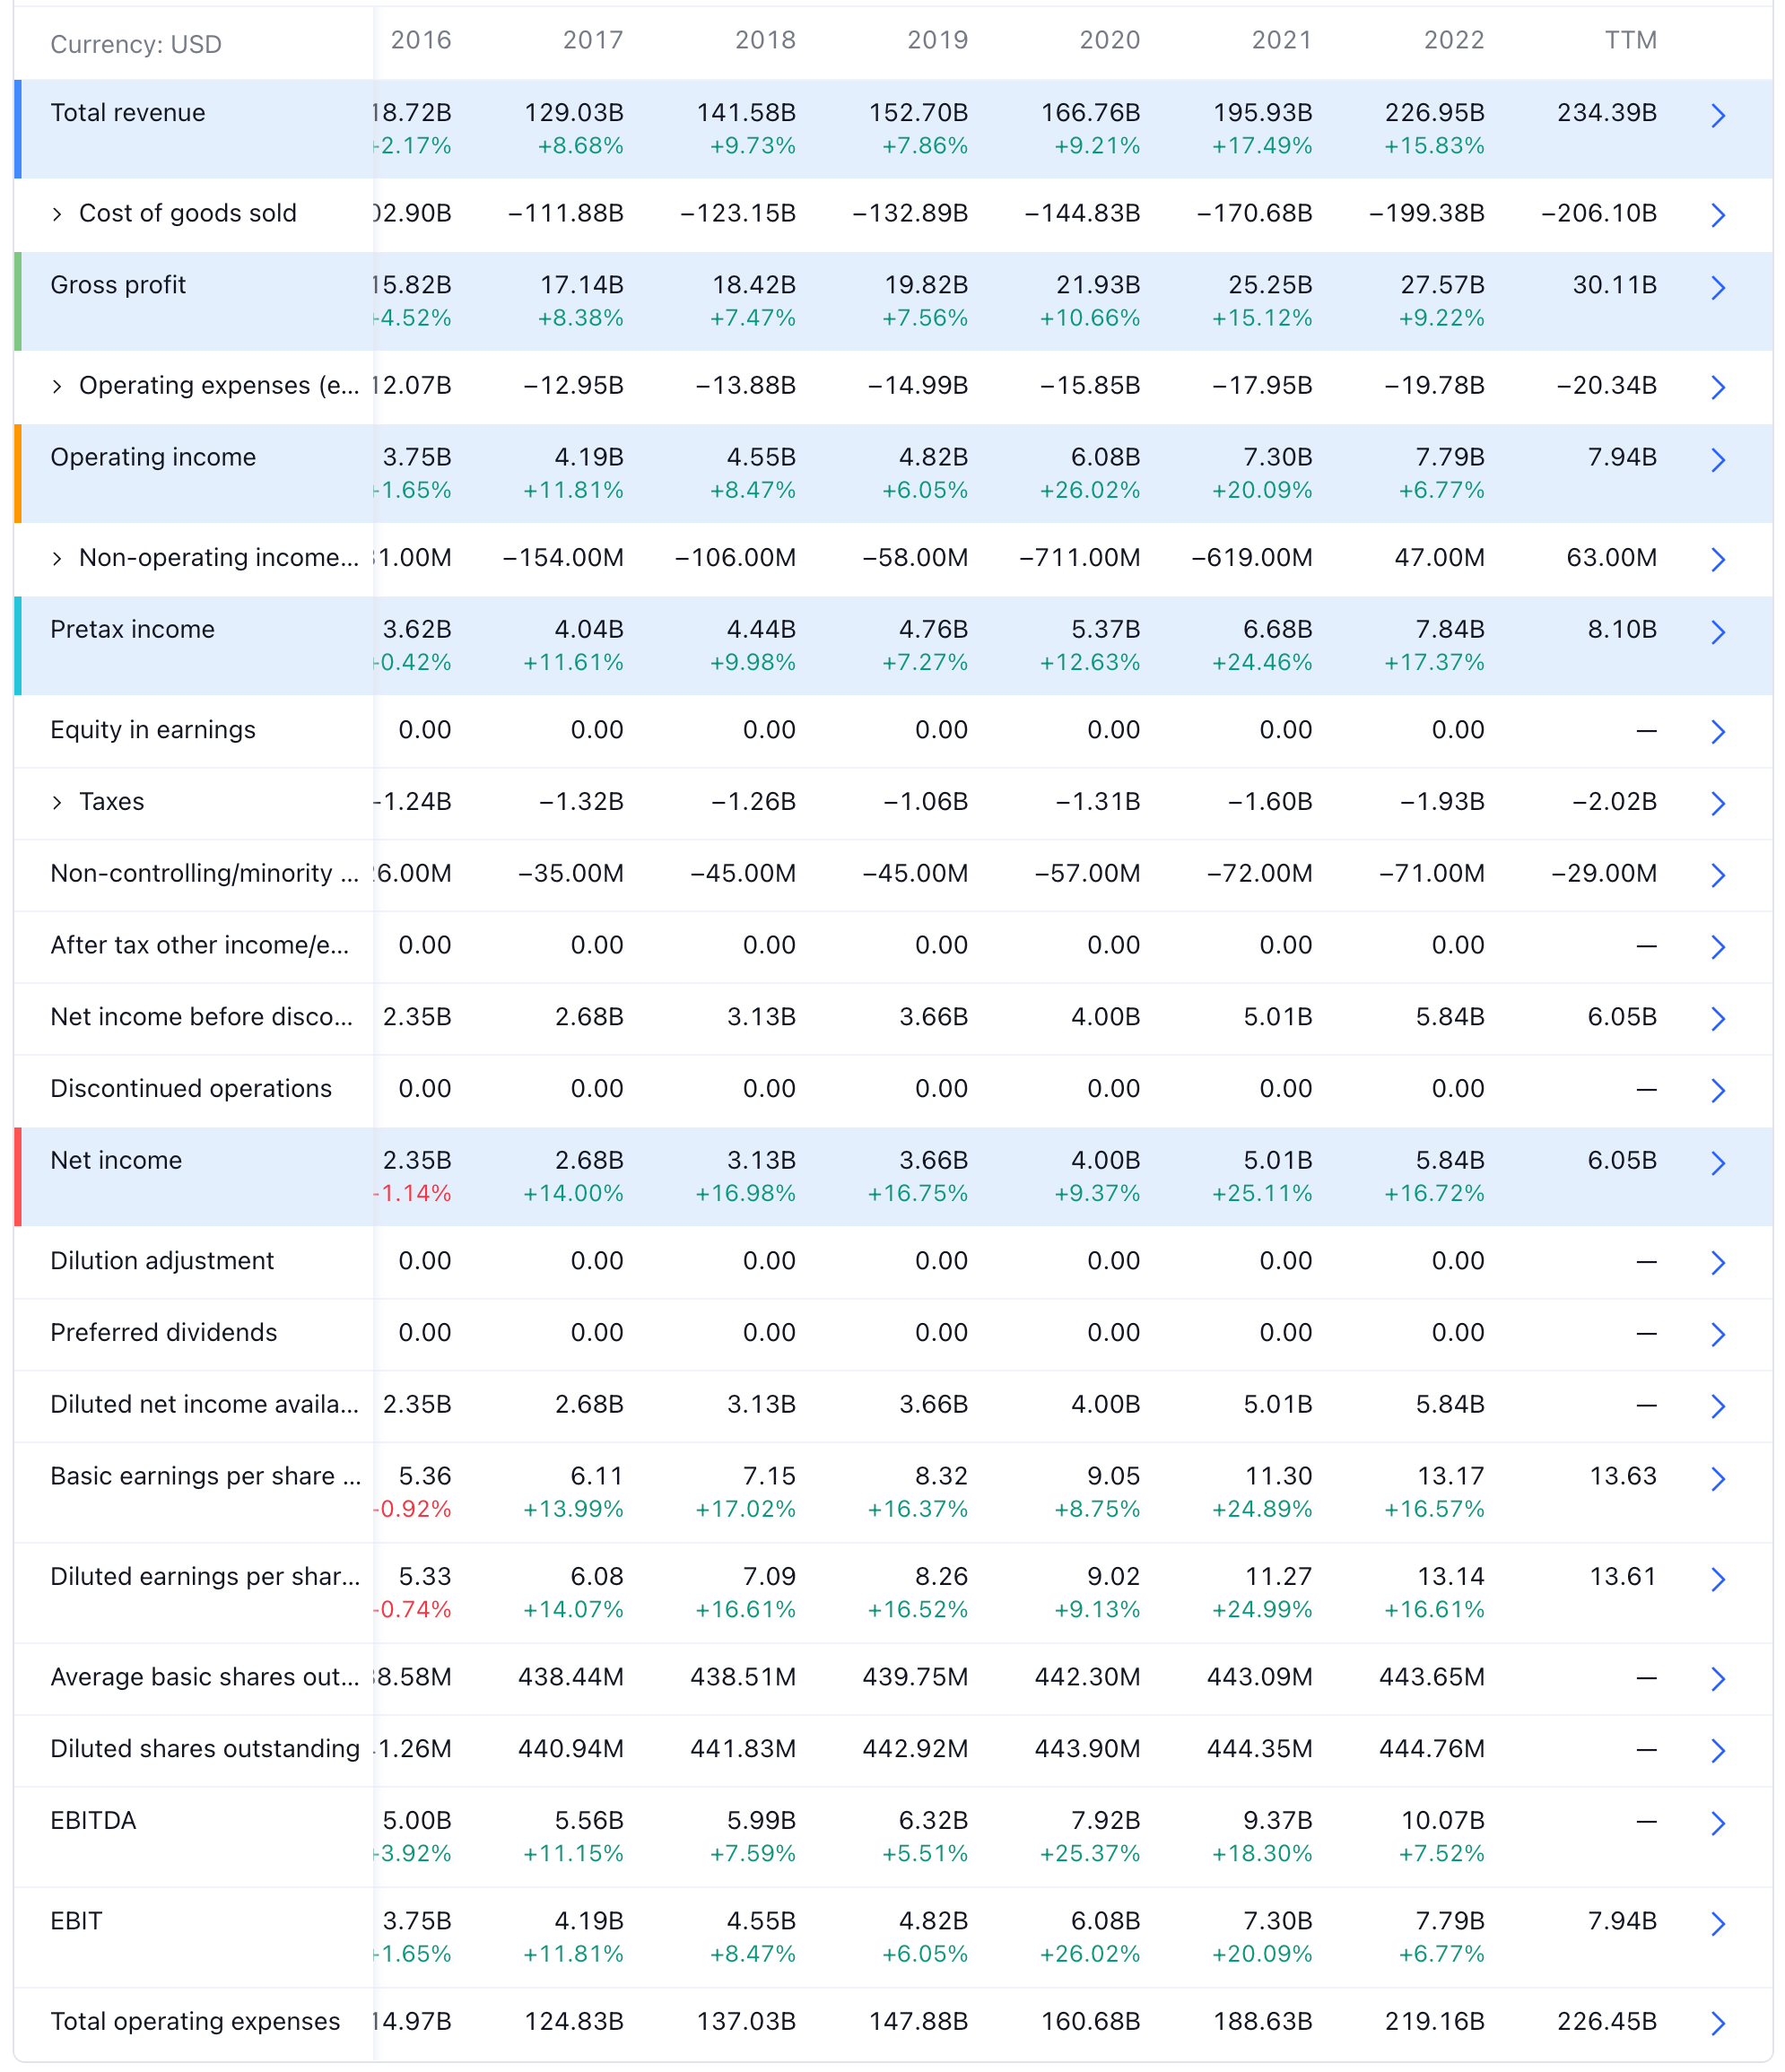1785x2072 pixels.
Task: Click arrow next to Preferred dividends row
Action: 1717,1334
